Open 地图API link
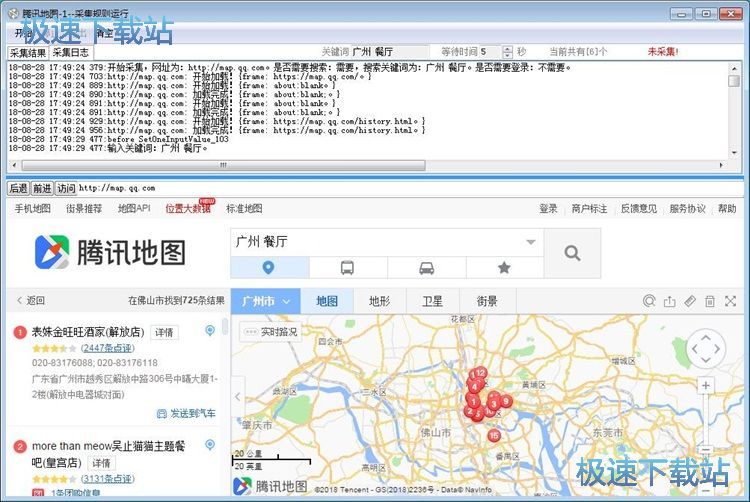Screen dimensions: 750x502 pos(134,209)
